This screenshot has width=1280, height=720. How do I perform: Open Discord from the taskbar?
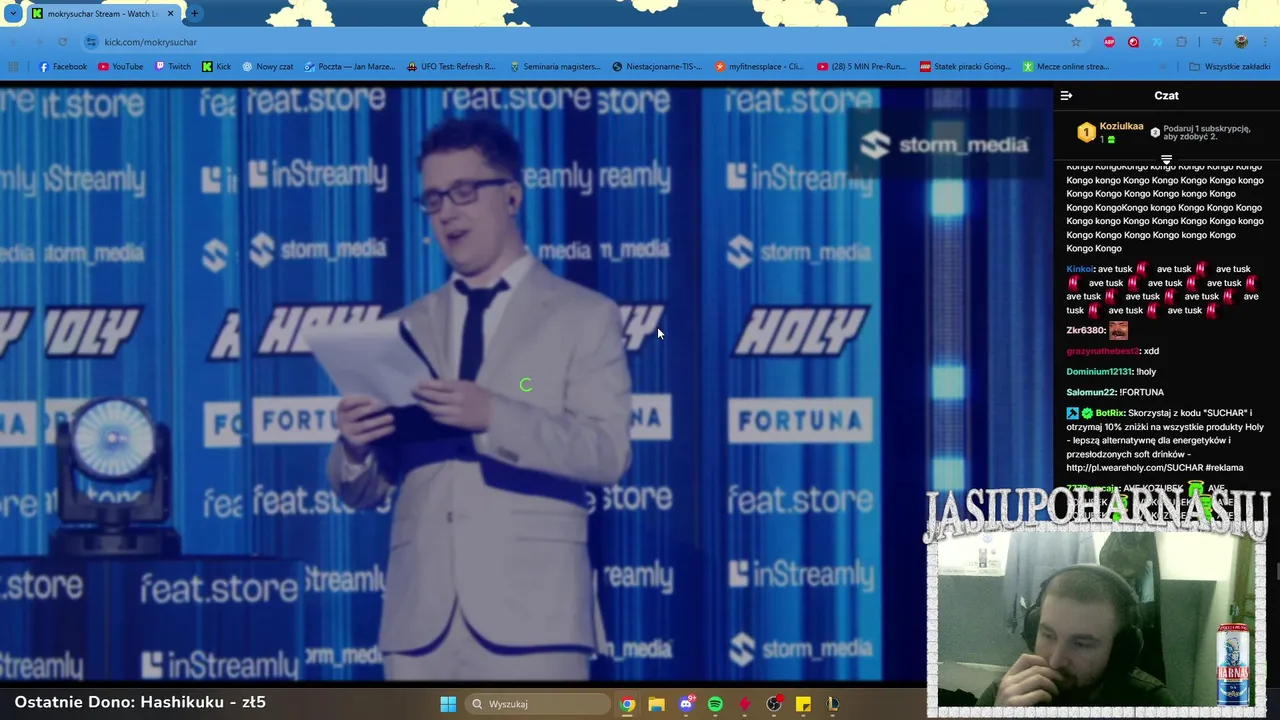click(x=686, y=704)
